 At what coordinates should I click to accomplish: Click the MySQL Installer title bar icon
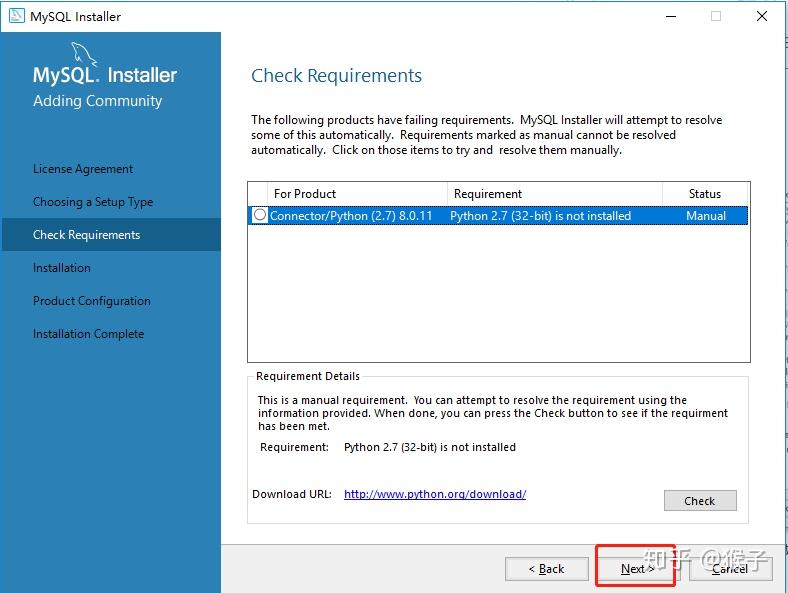pos(16,16)
